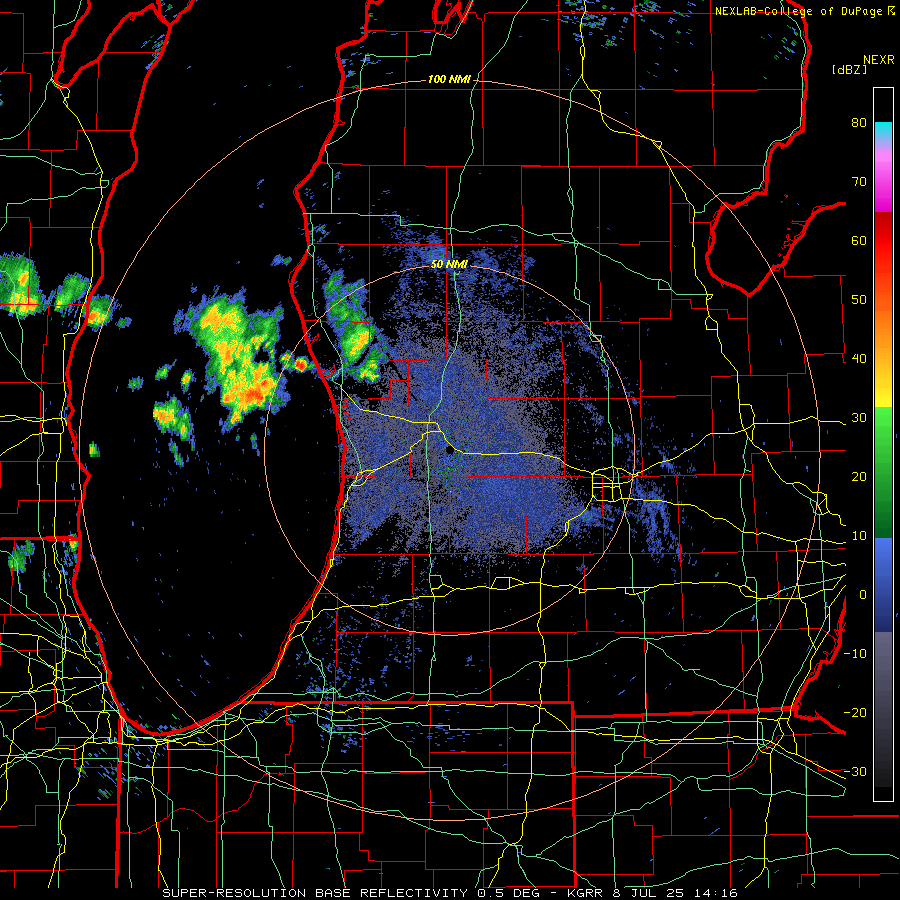Click the 50 value on the dBZ scale
The image size is (900, 900).
(859, 300)
